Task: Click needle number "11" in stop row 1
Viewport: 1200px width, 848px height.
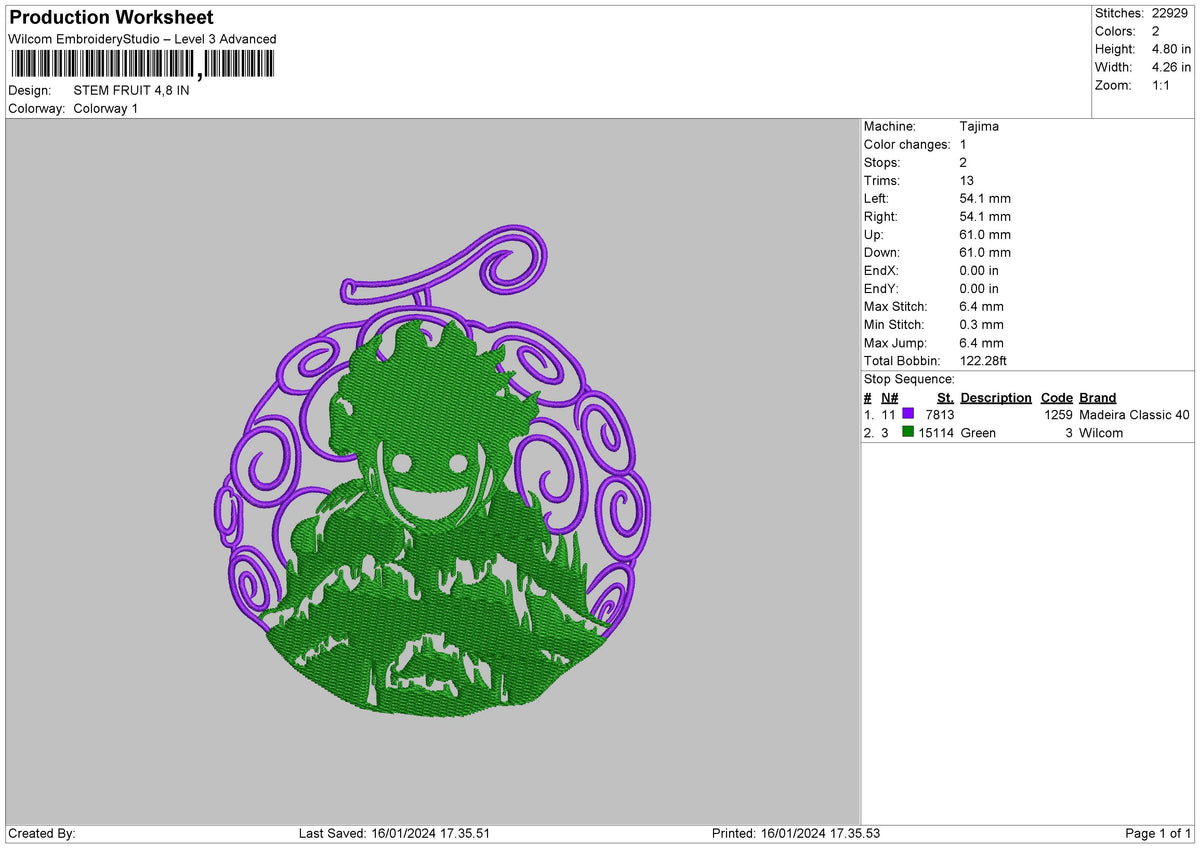Action: click(x=888, y=414)
